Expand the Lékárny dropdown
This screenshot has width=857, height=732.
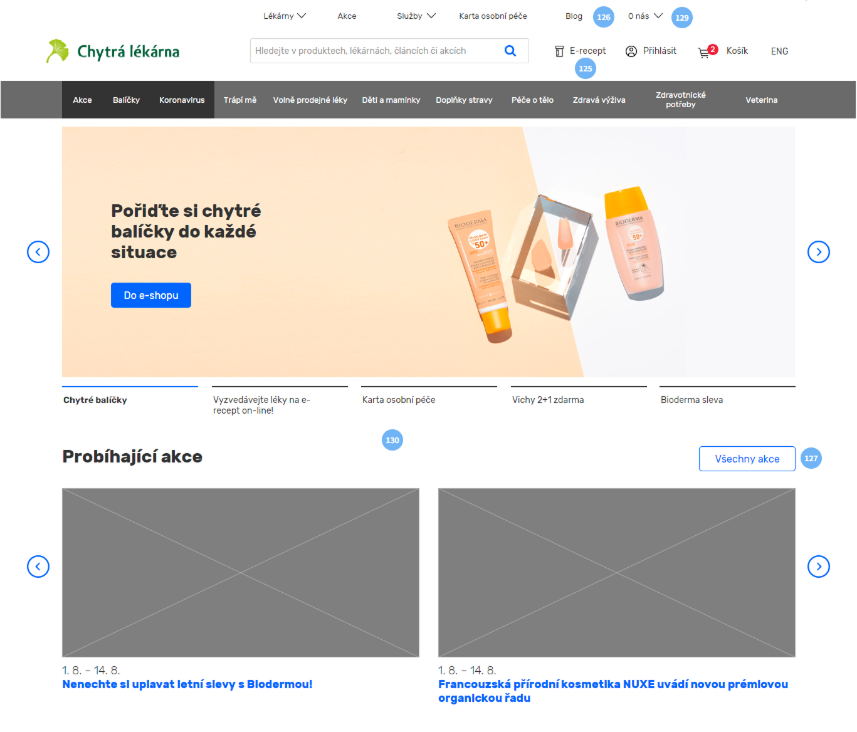point(284,16)
